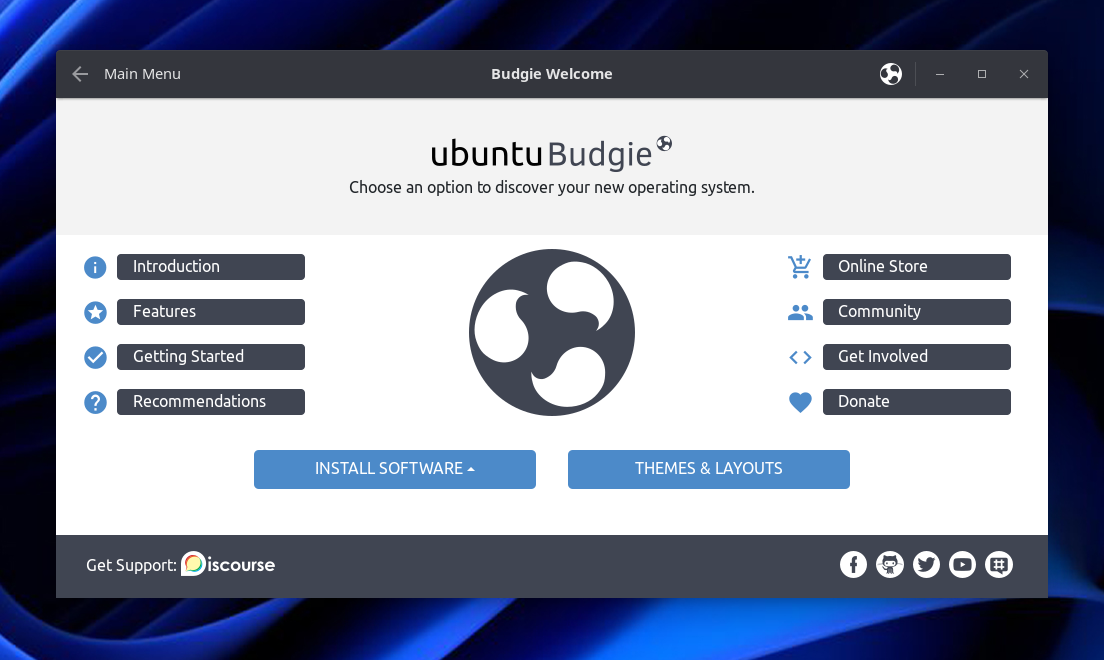This screenshot has height=660, width=1104.
Task: Go to the Online Store
Action: click(916, 267)
